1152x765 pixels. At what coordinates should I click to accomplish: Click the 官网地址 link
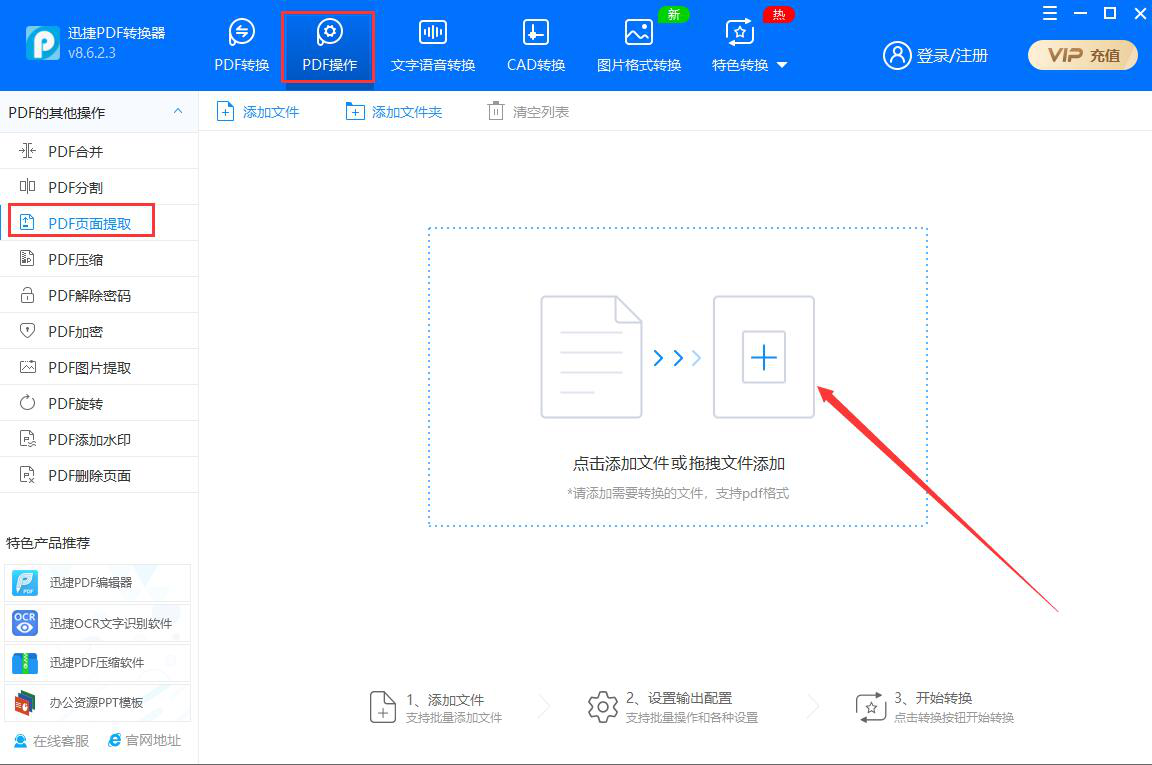click(x=145, y=741)
